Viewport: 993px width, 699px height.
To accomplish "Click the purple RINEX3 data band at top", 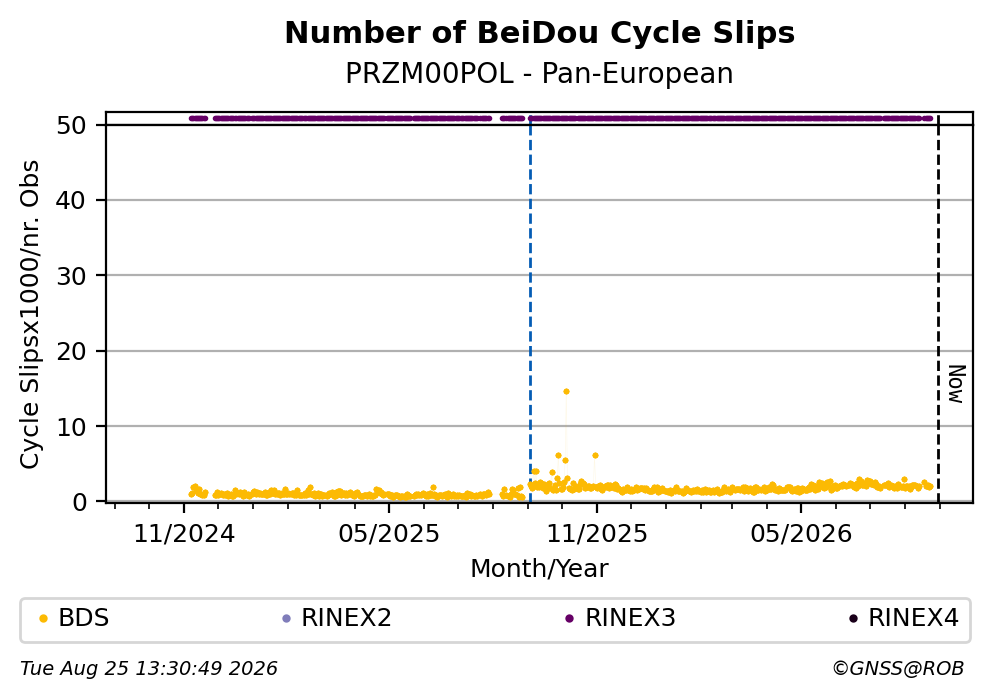I will [x=561, y=118].
